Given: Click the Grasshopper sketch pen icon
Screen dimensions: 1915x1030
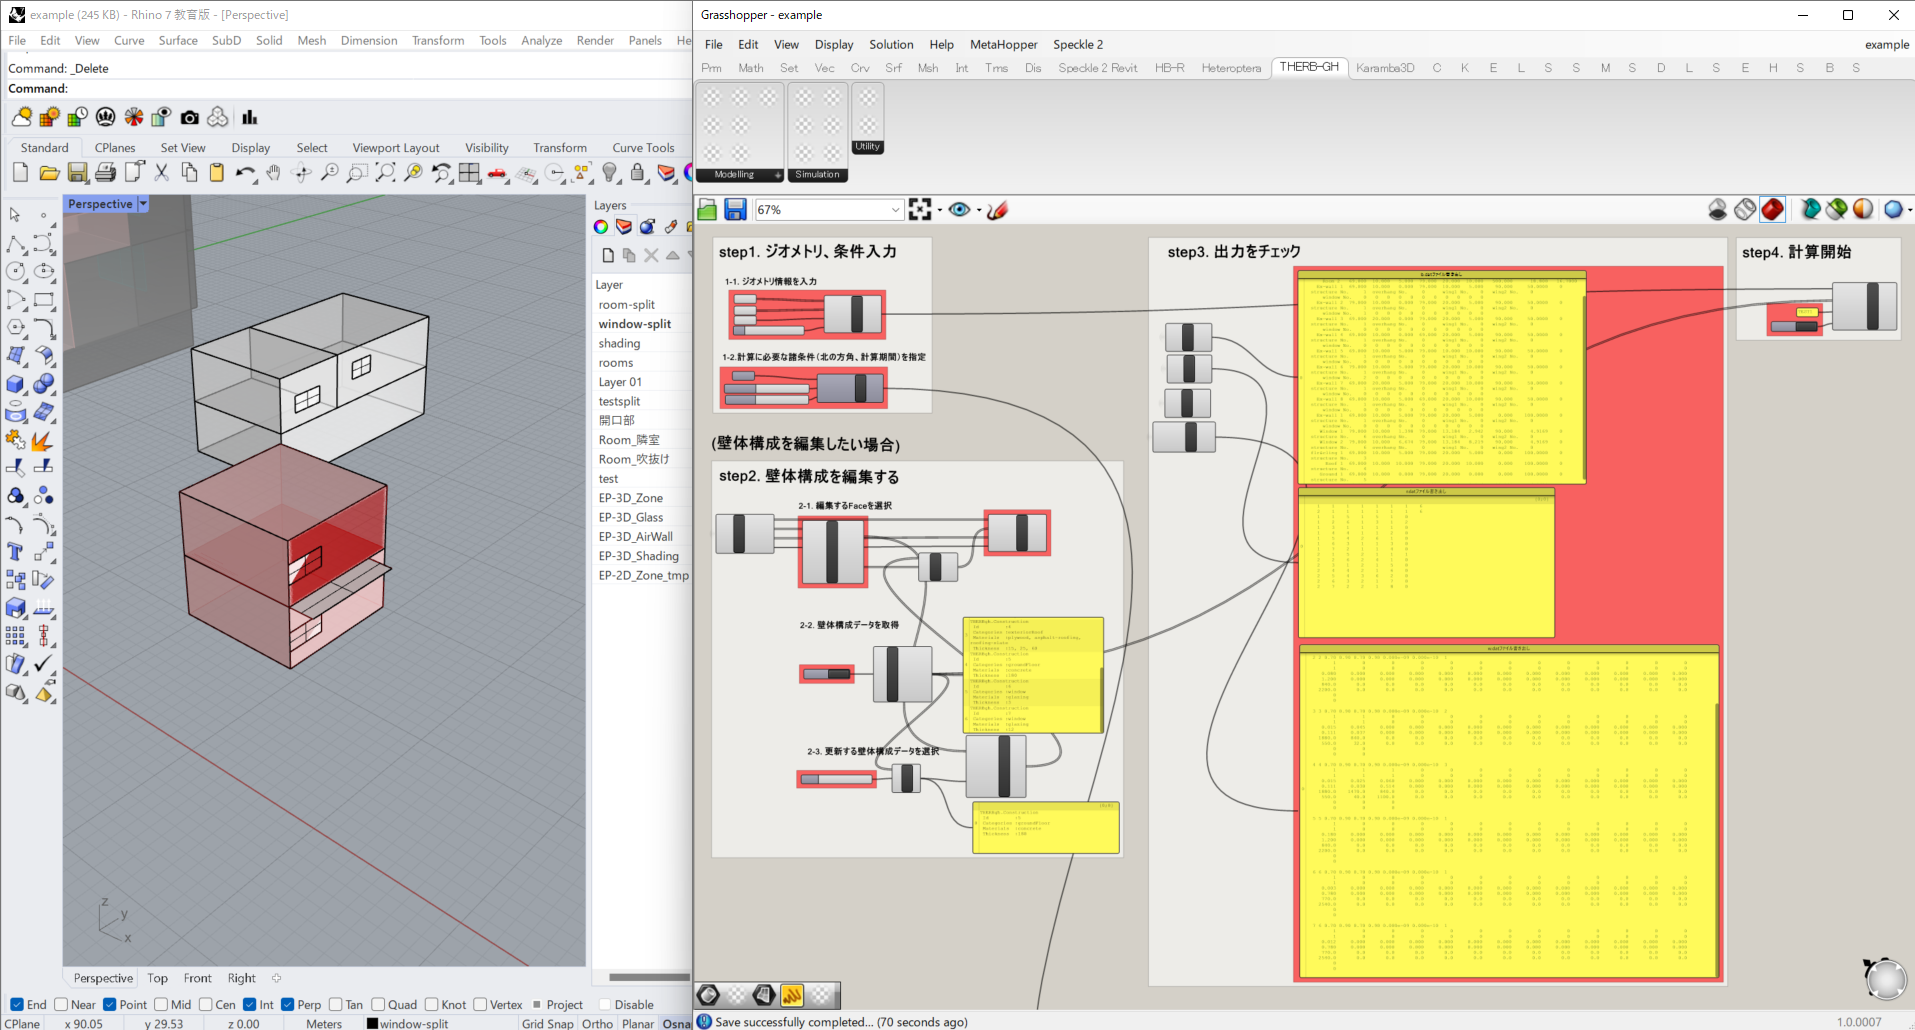Looking at the screenshot, I should pos(997,209).
